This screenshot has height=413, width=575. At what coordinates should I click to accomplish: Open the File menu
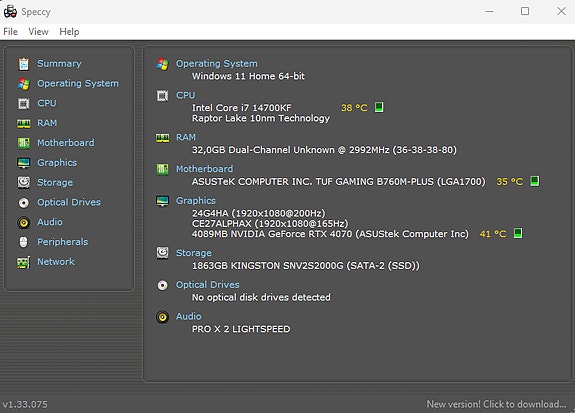(x=10, y=32)
